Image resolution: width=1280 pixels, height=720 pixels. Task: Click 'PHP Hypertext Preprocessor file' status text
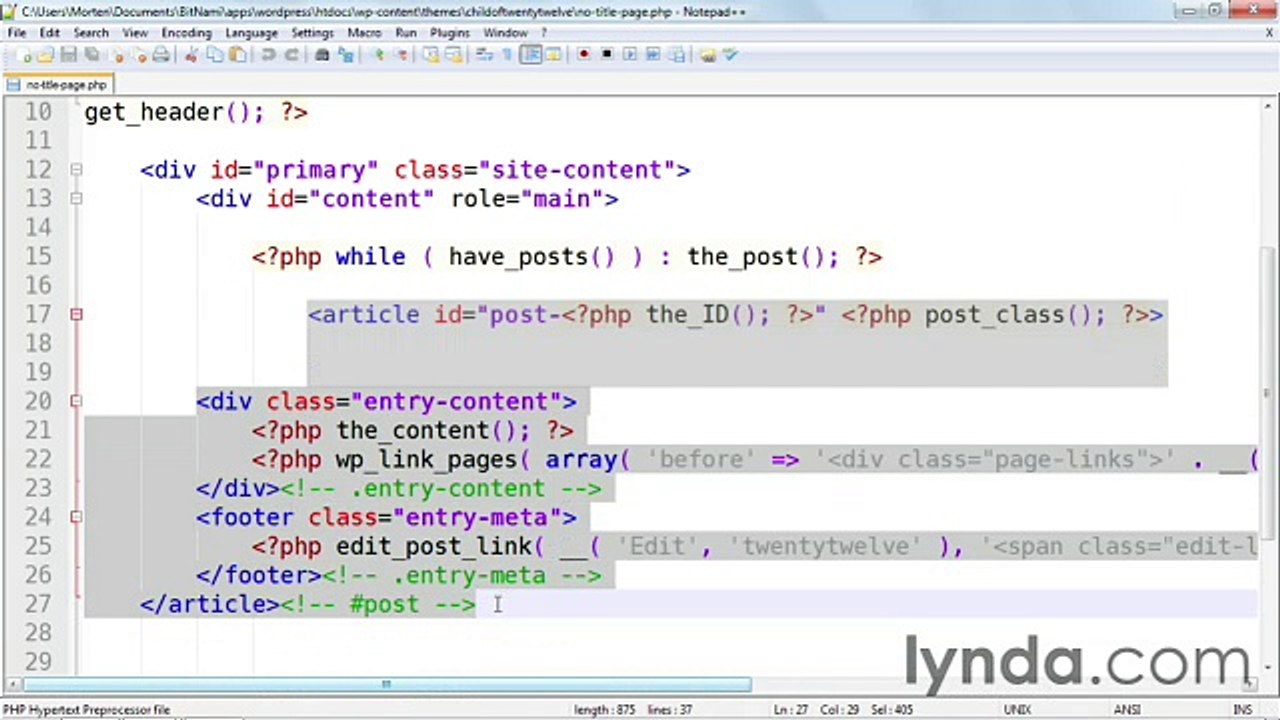(86, 710)
